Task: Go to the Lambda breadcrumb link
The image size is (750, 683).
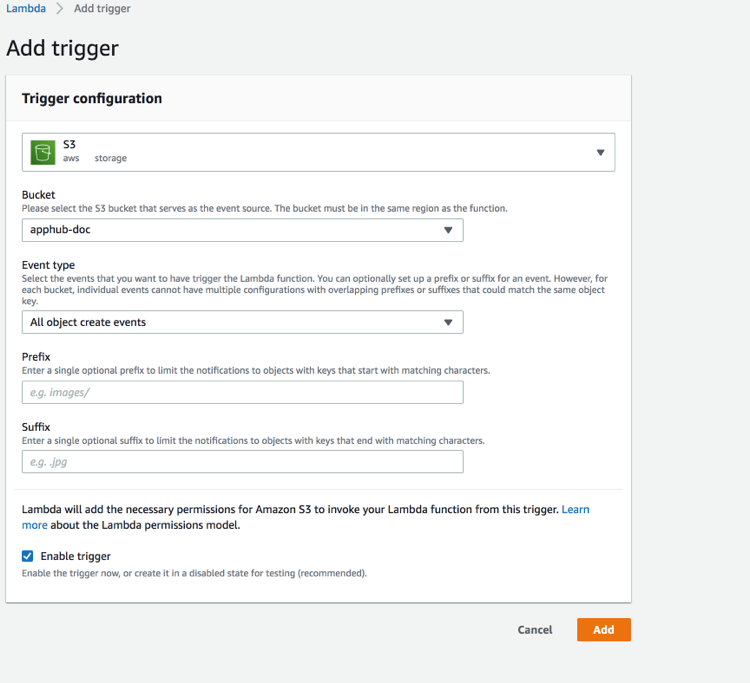Action: [26, 9]
